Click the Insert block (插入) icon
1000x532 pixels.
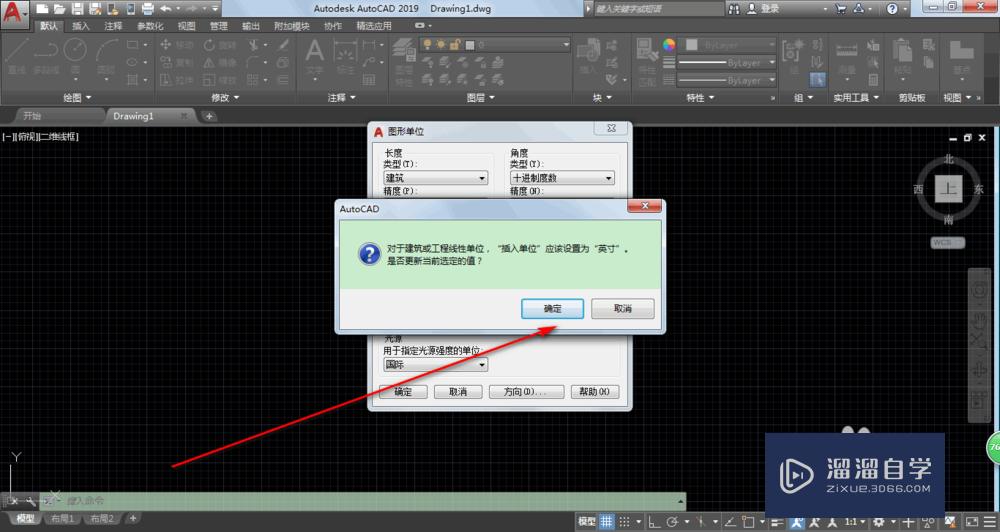pos(587,56)
